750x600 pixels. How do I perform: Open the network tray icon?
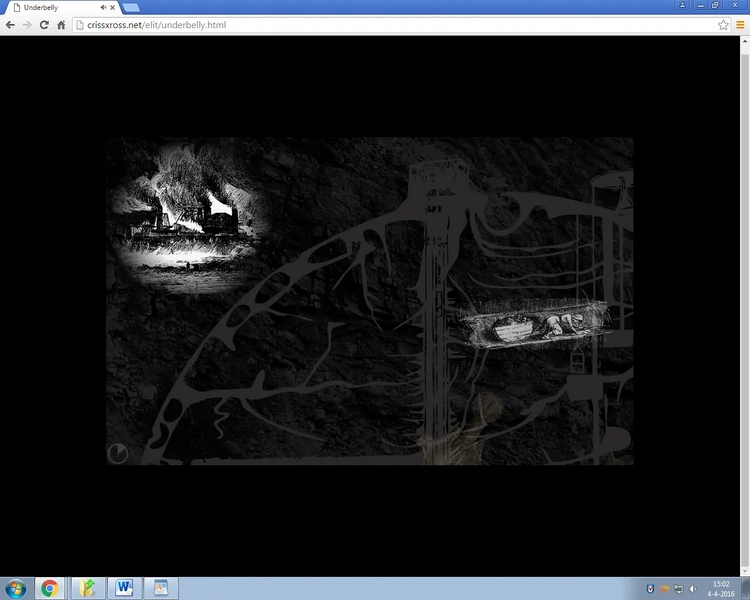678,589
